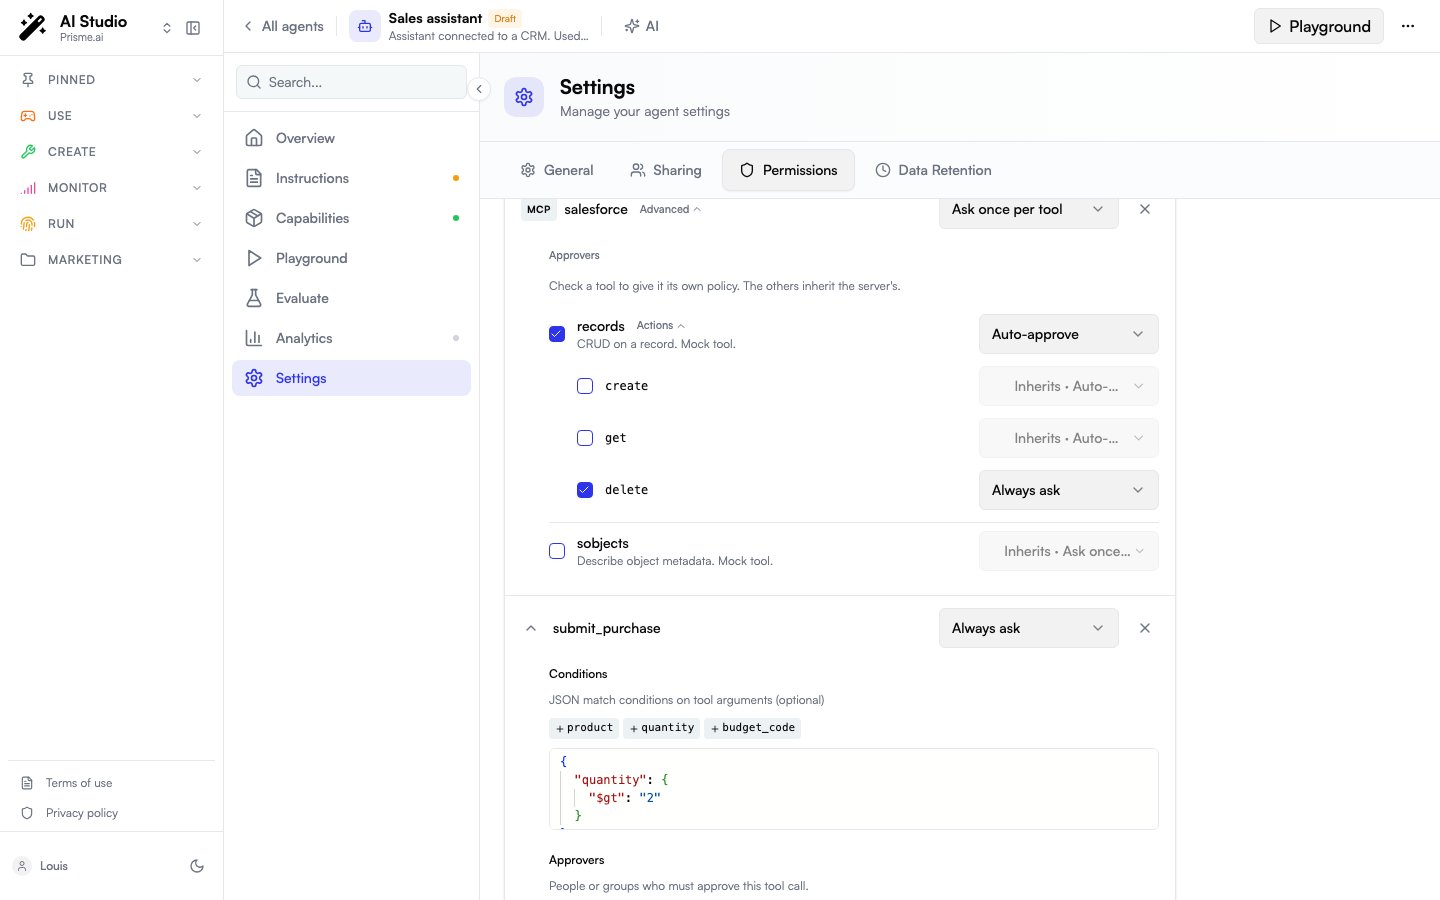Collapse the records Actions list
The image size is (1440, 900).
tap(660, 325)
